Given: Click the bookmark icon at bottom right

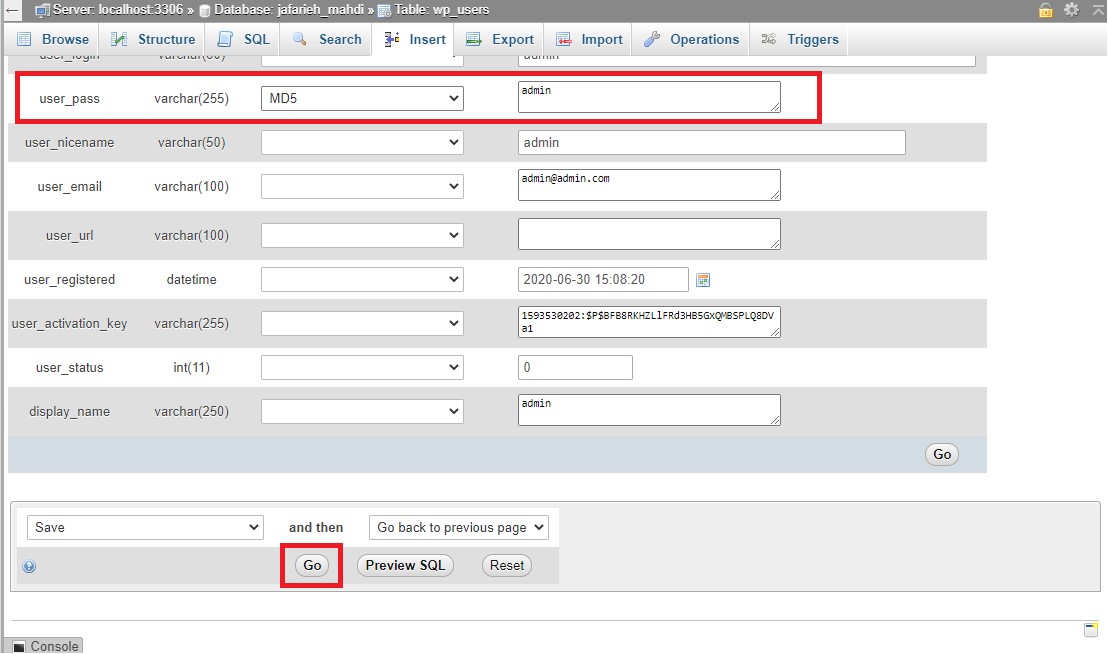Looking at the screenshot, I should (1091, 629).
